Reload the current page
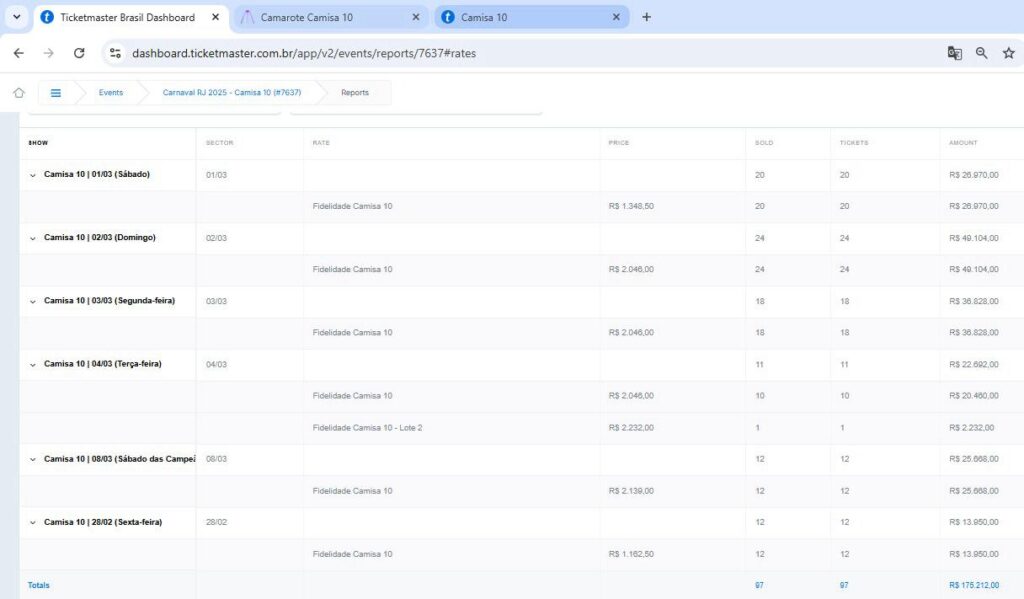The width and height of the screenshot is (1024, 599). coord(79,53)
